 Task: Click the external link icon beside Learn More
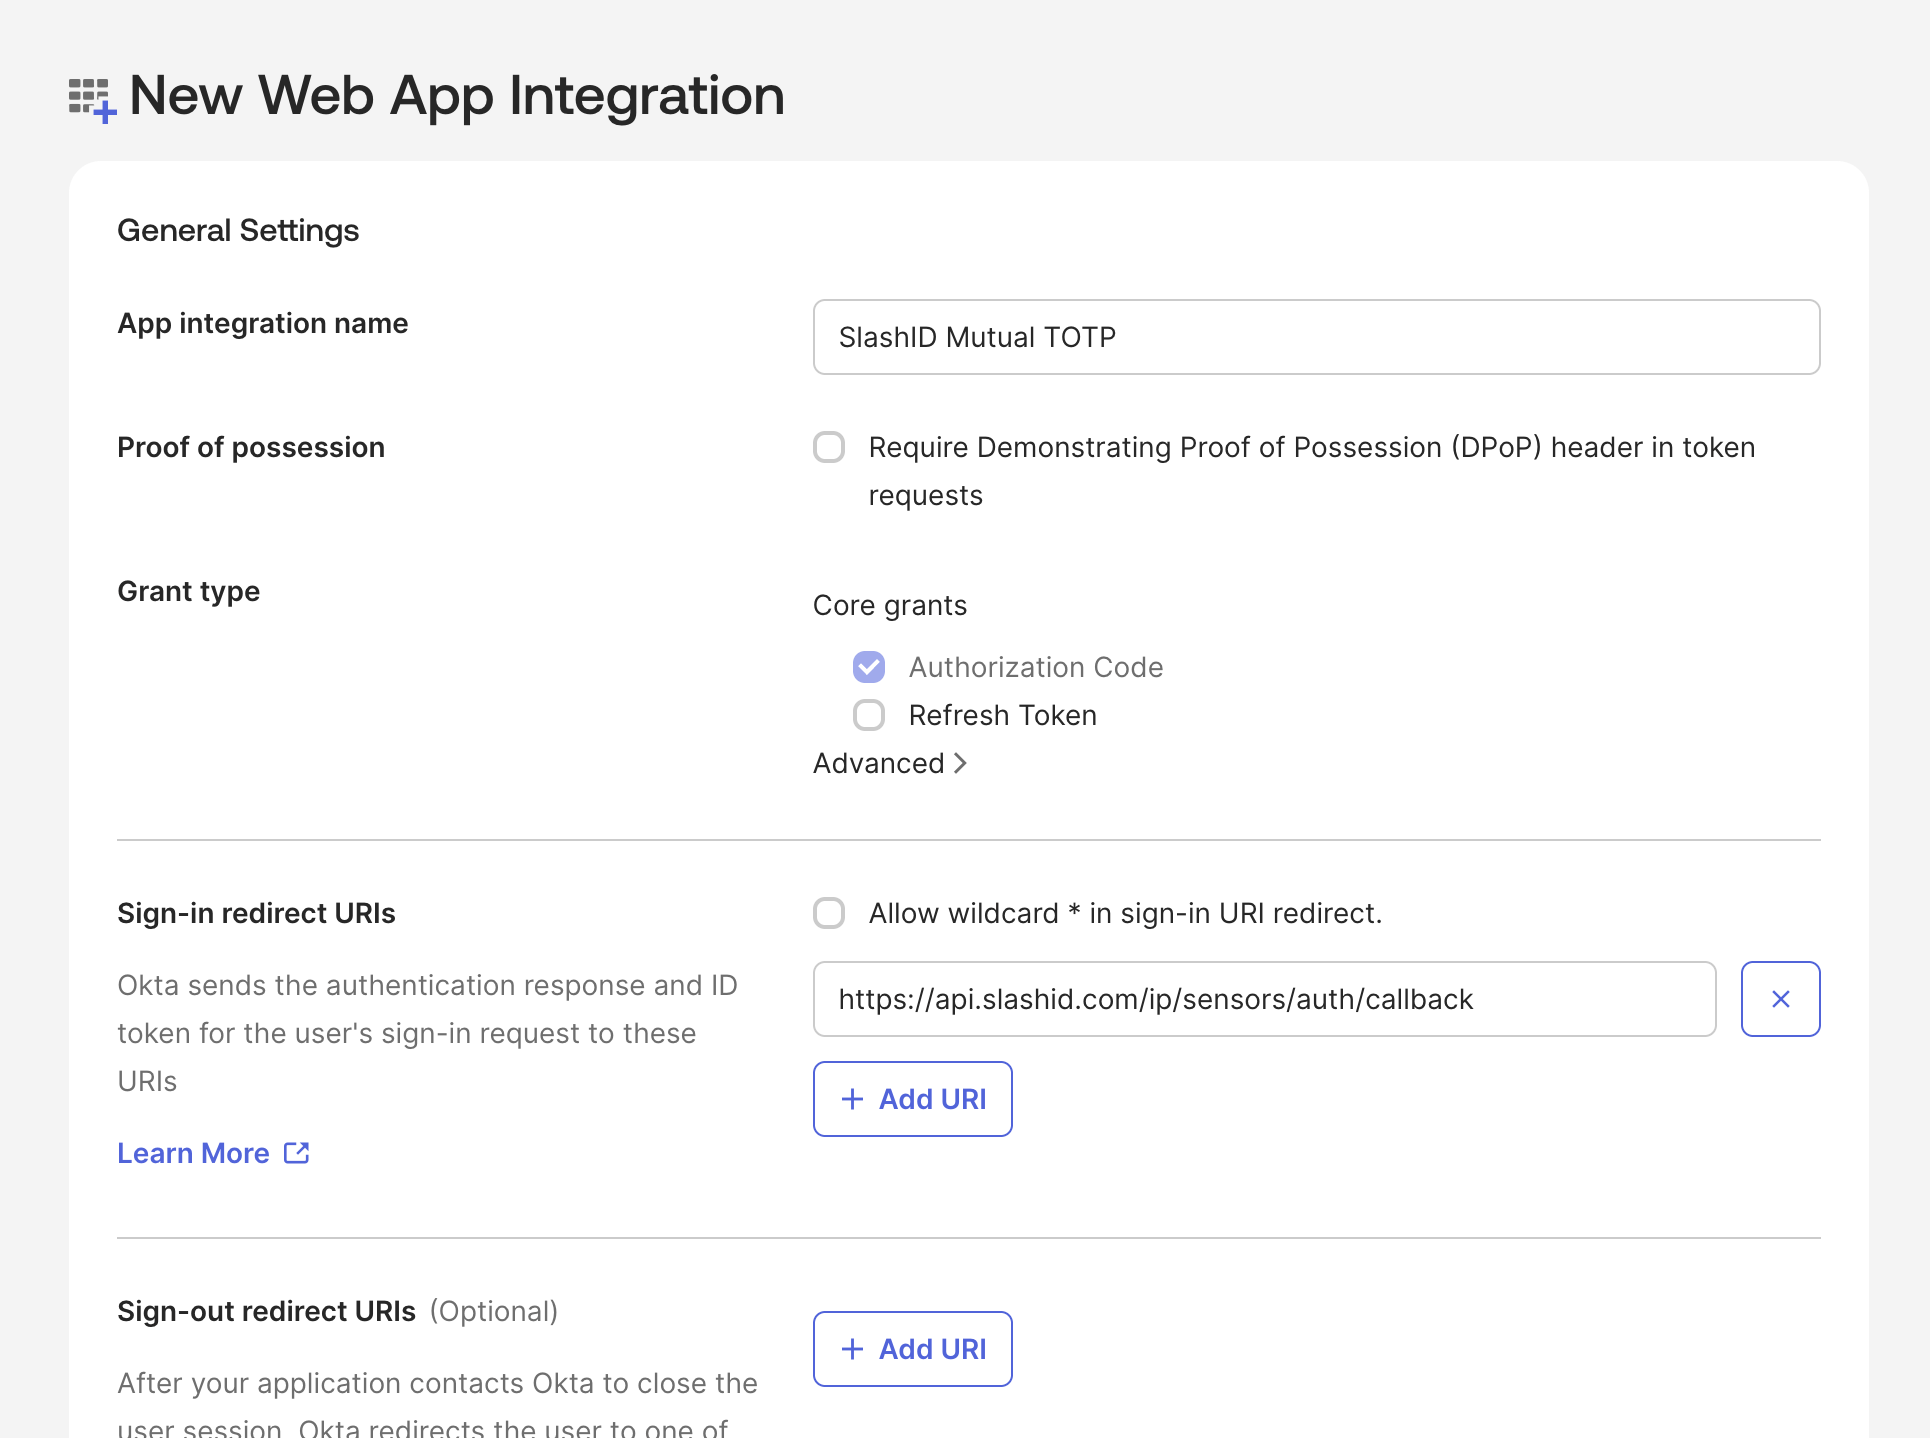tap(297, 1153)
